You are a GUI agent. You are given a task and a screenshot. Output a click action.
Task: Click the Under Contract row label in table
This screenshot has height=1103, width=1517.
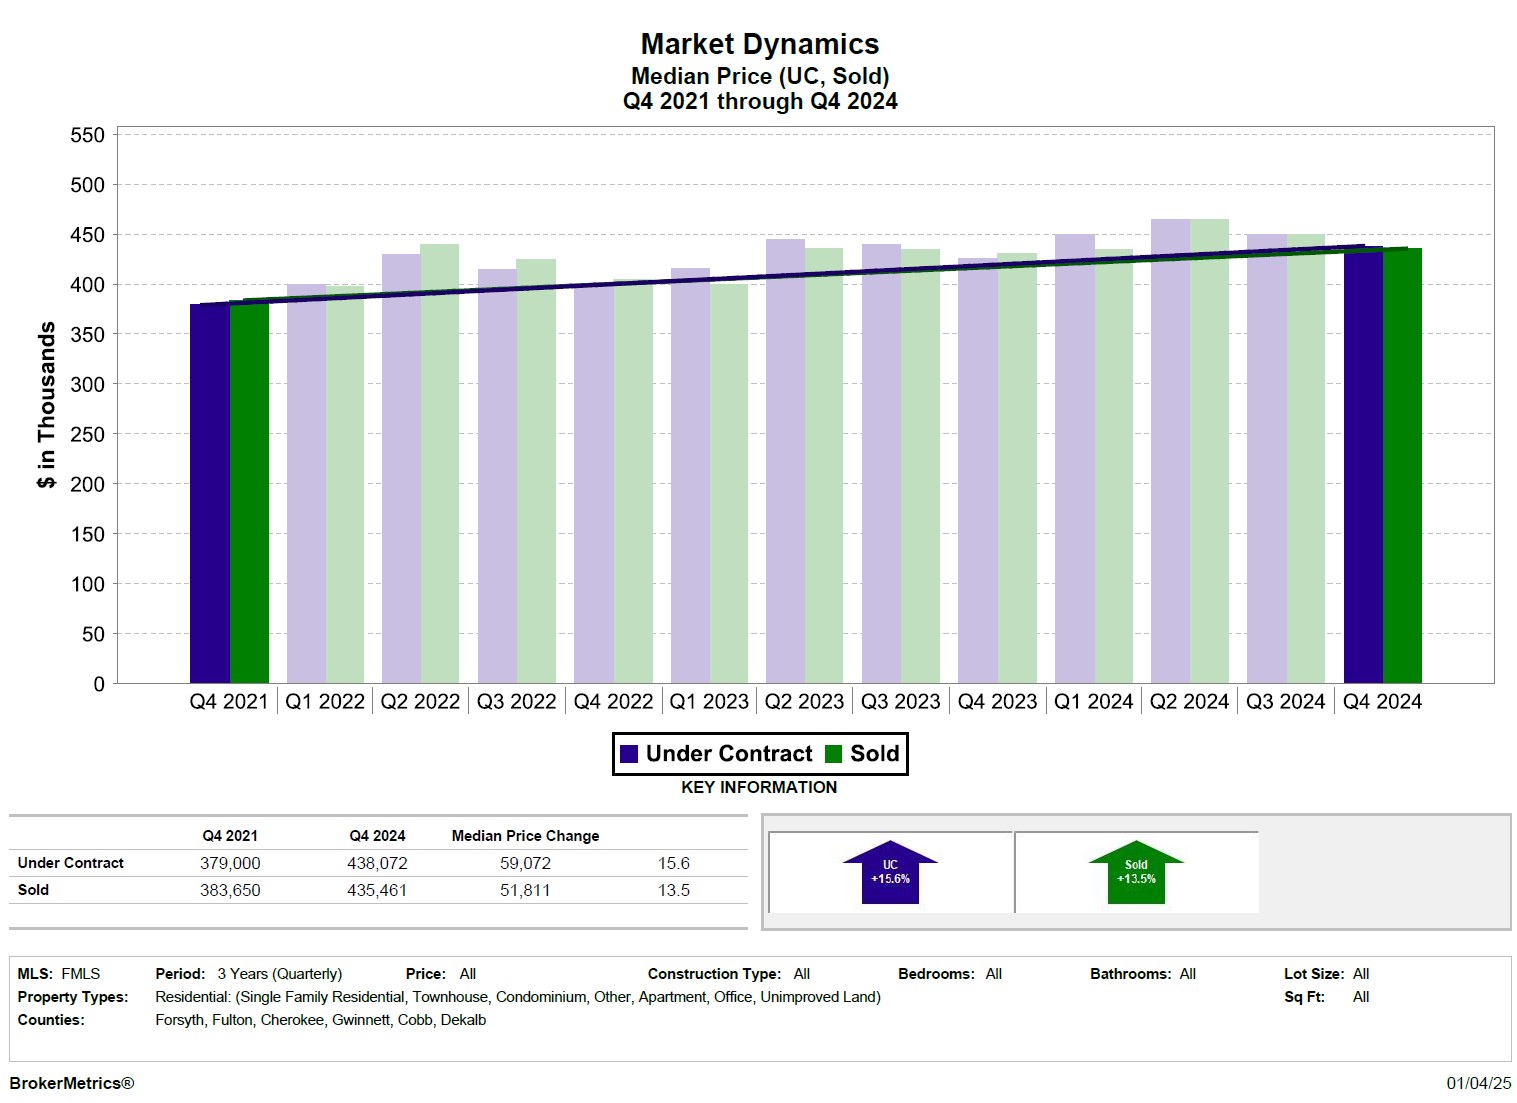point(71,863)
